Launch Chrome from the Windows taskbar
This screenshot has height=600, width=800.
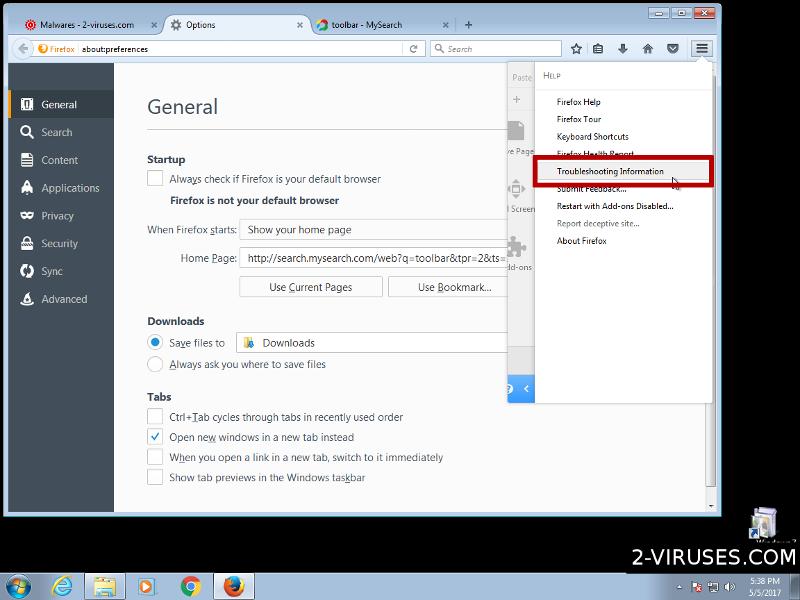coord(190,586)
